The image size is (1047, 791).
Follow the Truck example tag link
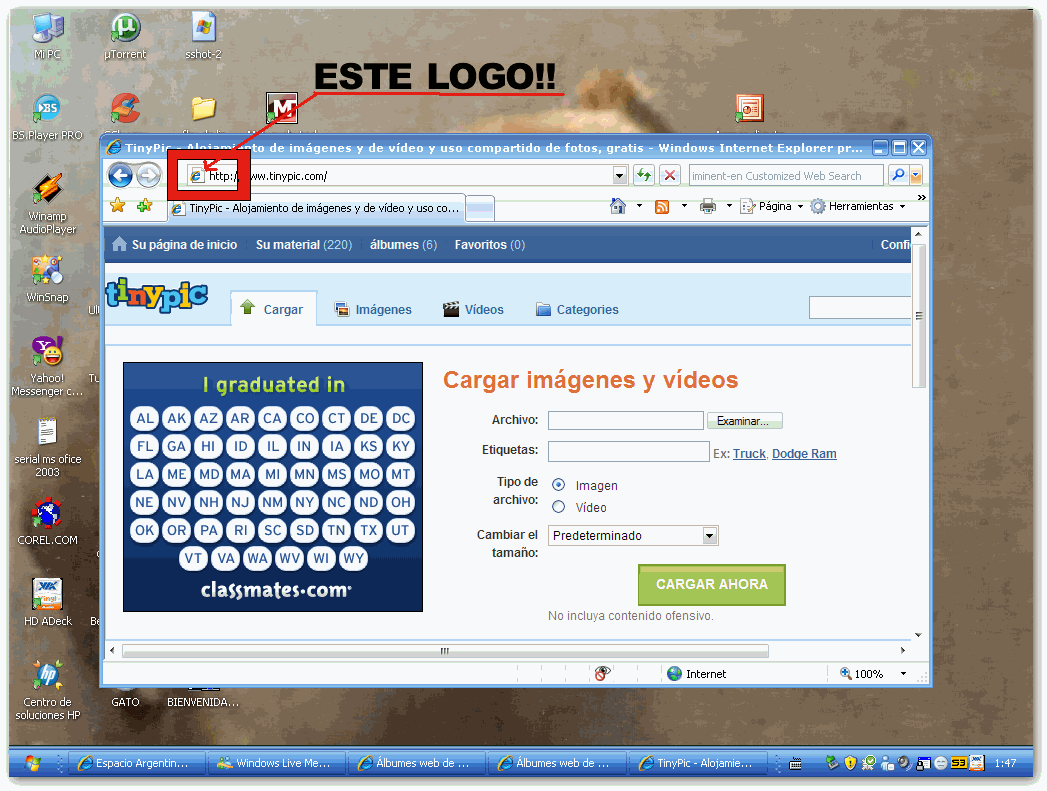click(749, 454)
